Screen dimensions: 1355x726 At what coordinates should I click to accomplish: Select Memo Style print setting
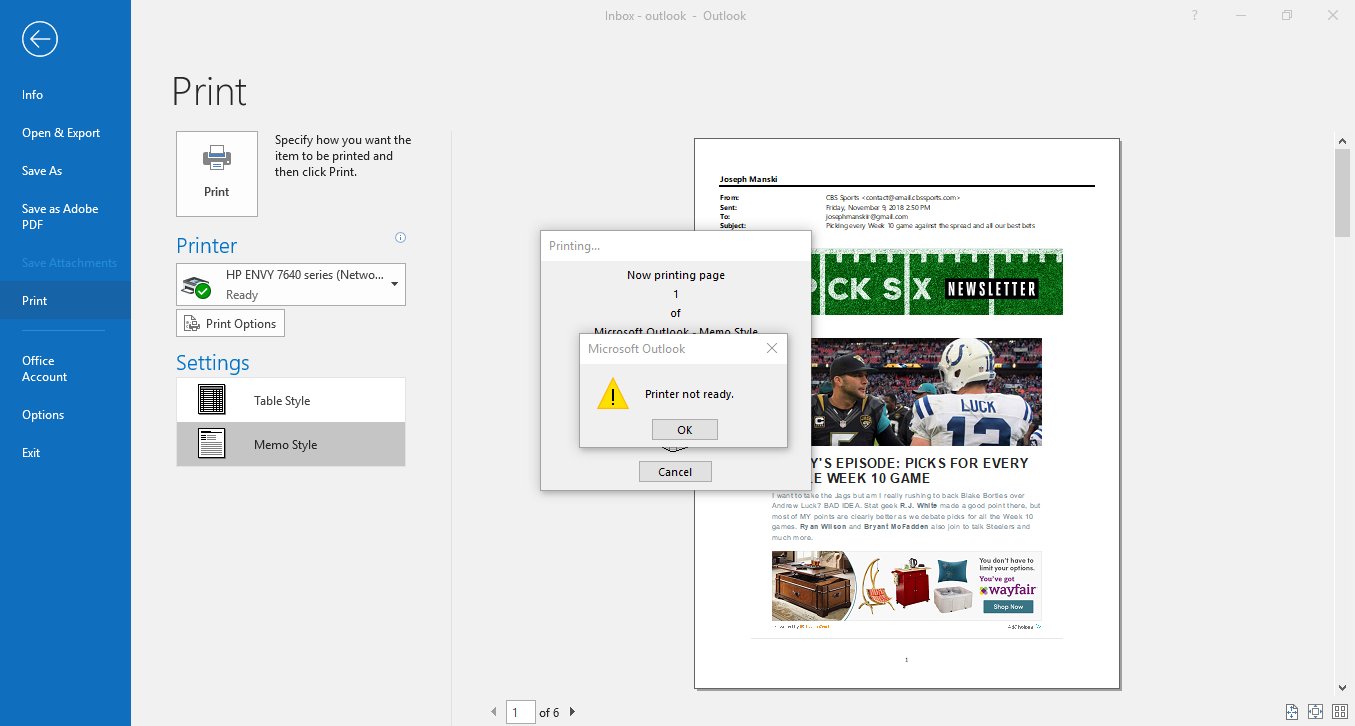291,444
